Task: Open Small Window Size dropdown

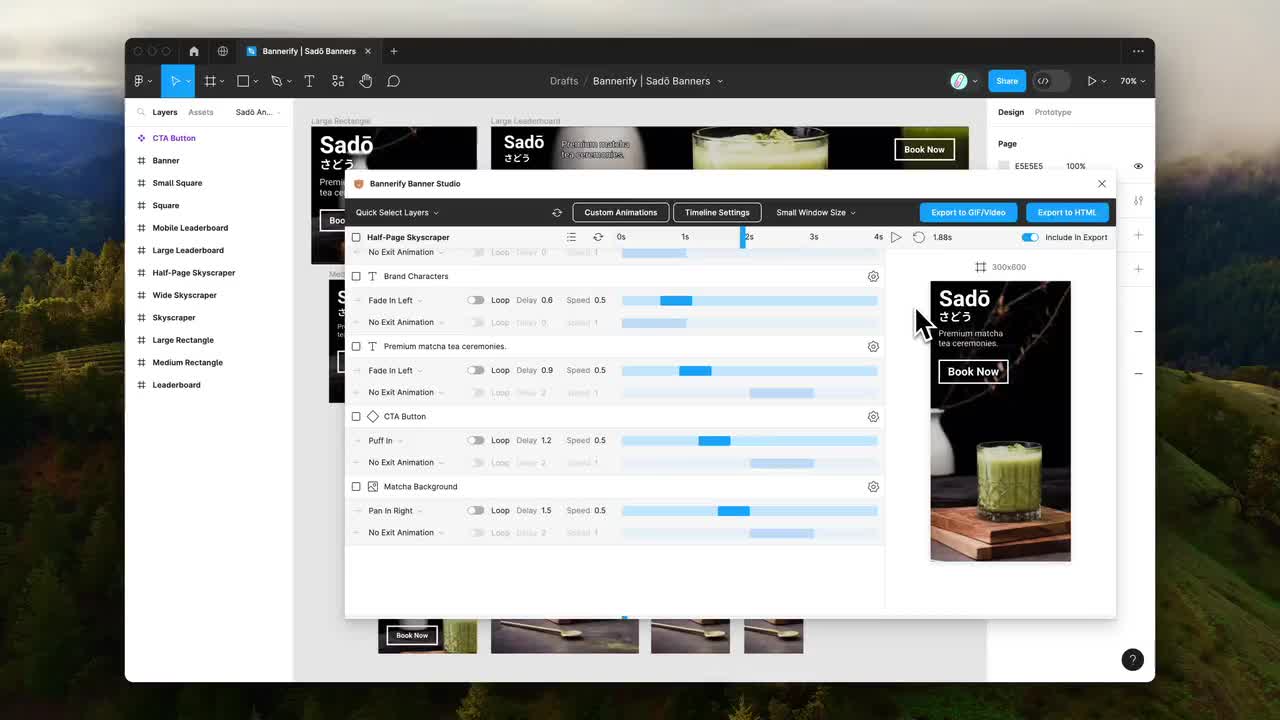Action: point(816,212)
